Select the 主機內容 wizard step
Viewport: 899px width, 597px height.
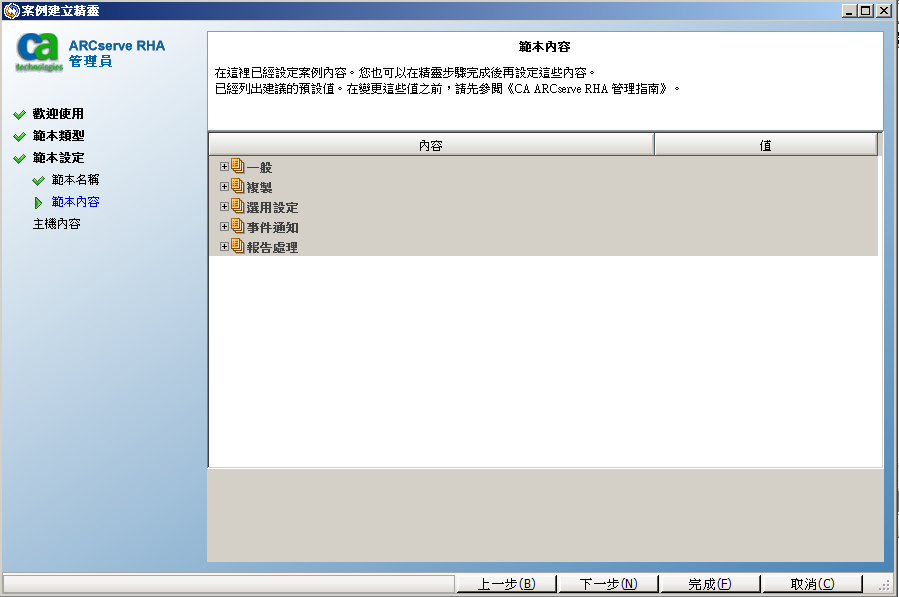(x=56, y=224)
